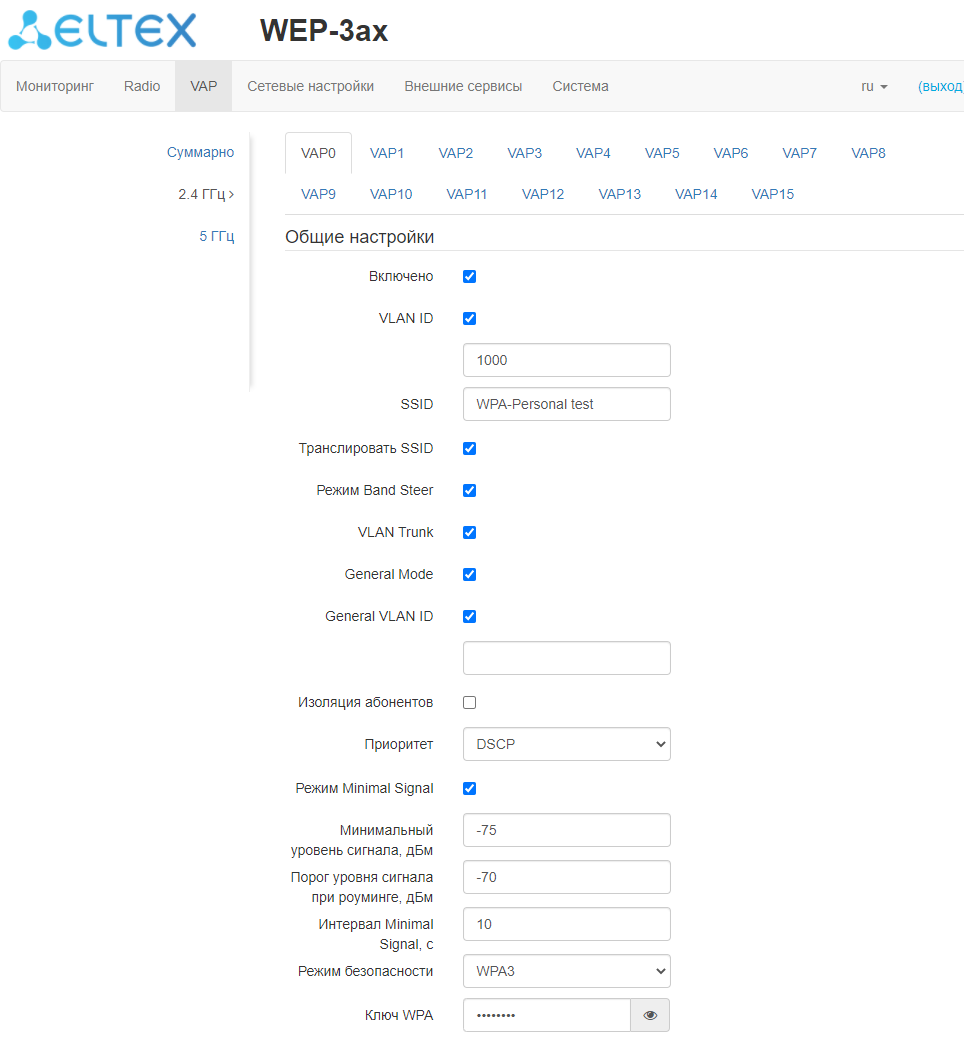Open the Мониторинг menu
This screenshot has height=1039, width=964.
(55, 86)
